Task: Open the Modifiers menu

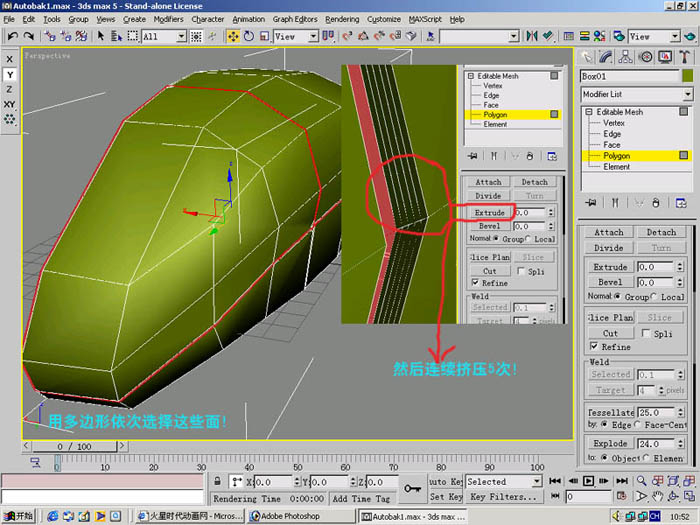Action: tap(168, 19)
